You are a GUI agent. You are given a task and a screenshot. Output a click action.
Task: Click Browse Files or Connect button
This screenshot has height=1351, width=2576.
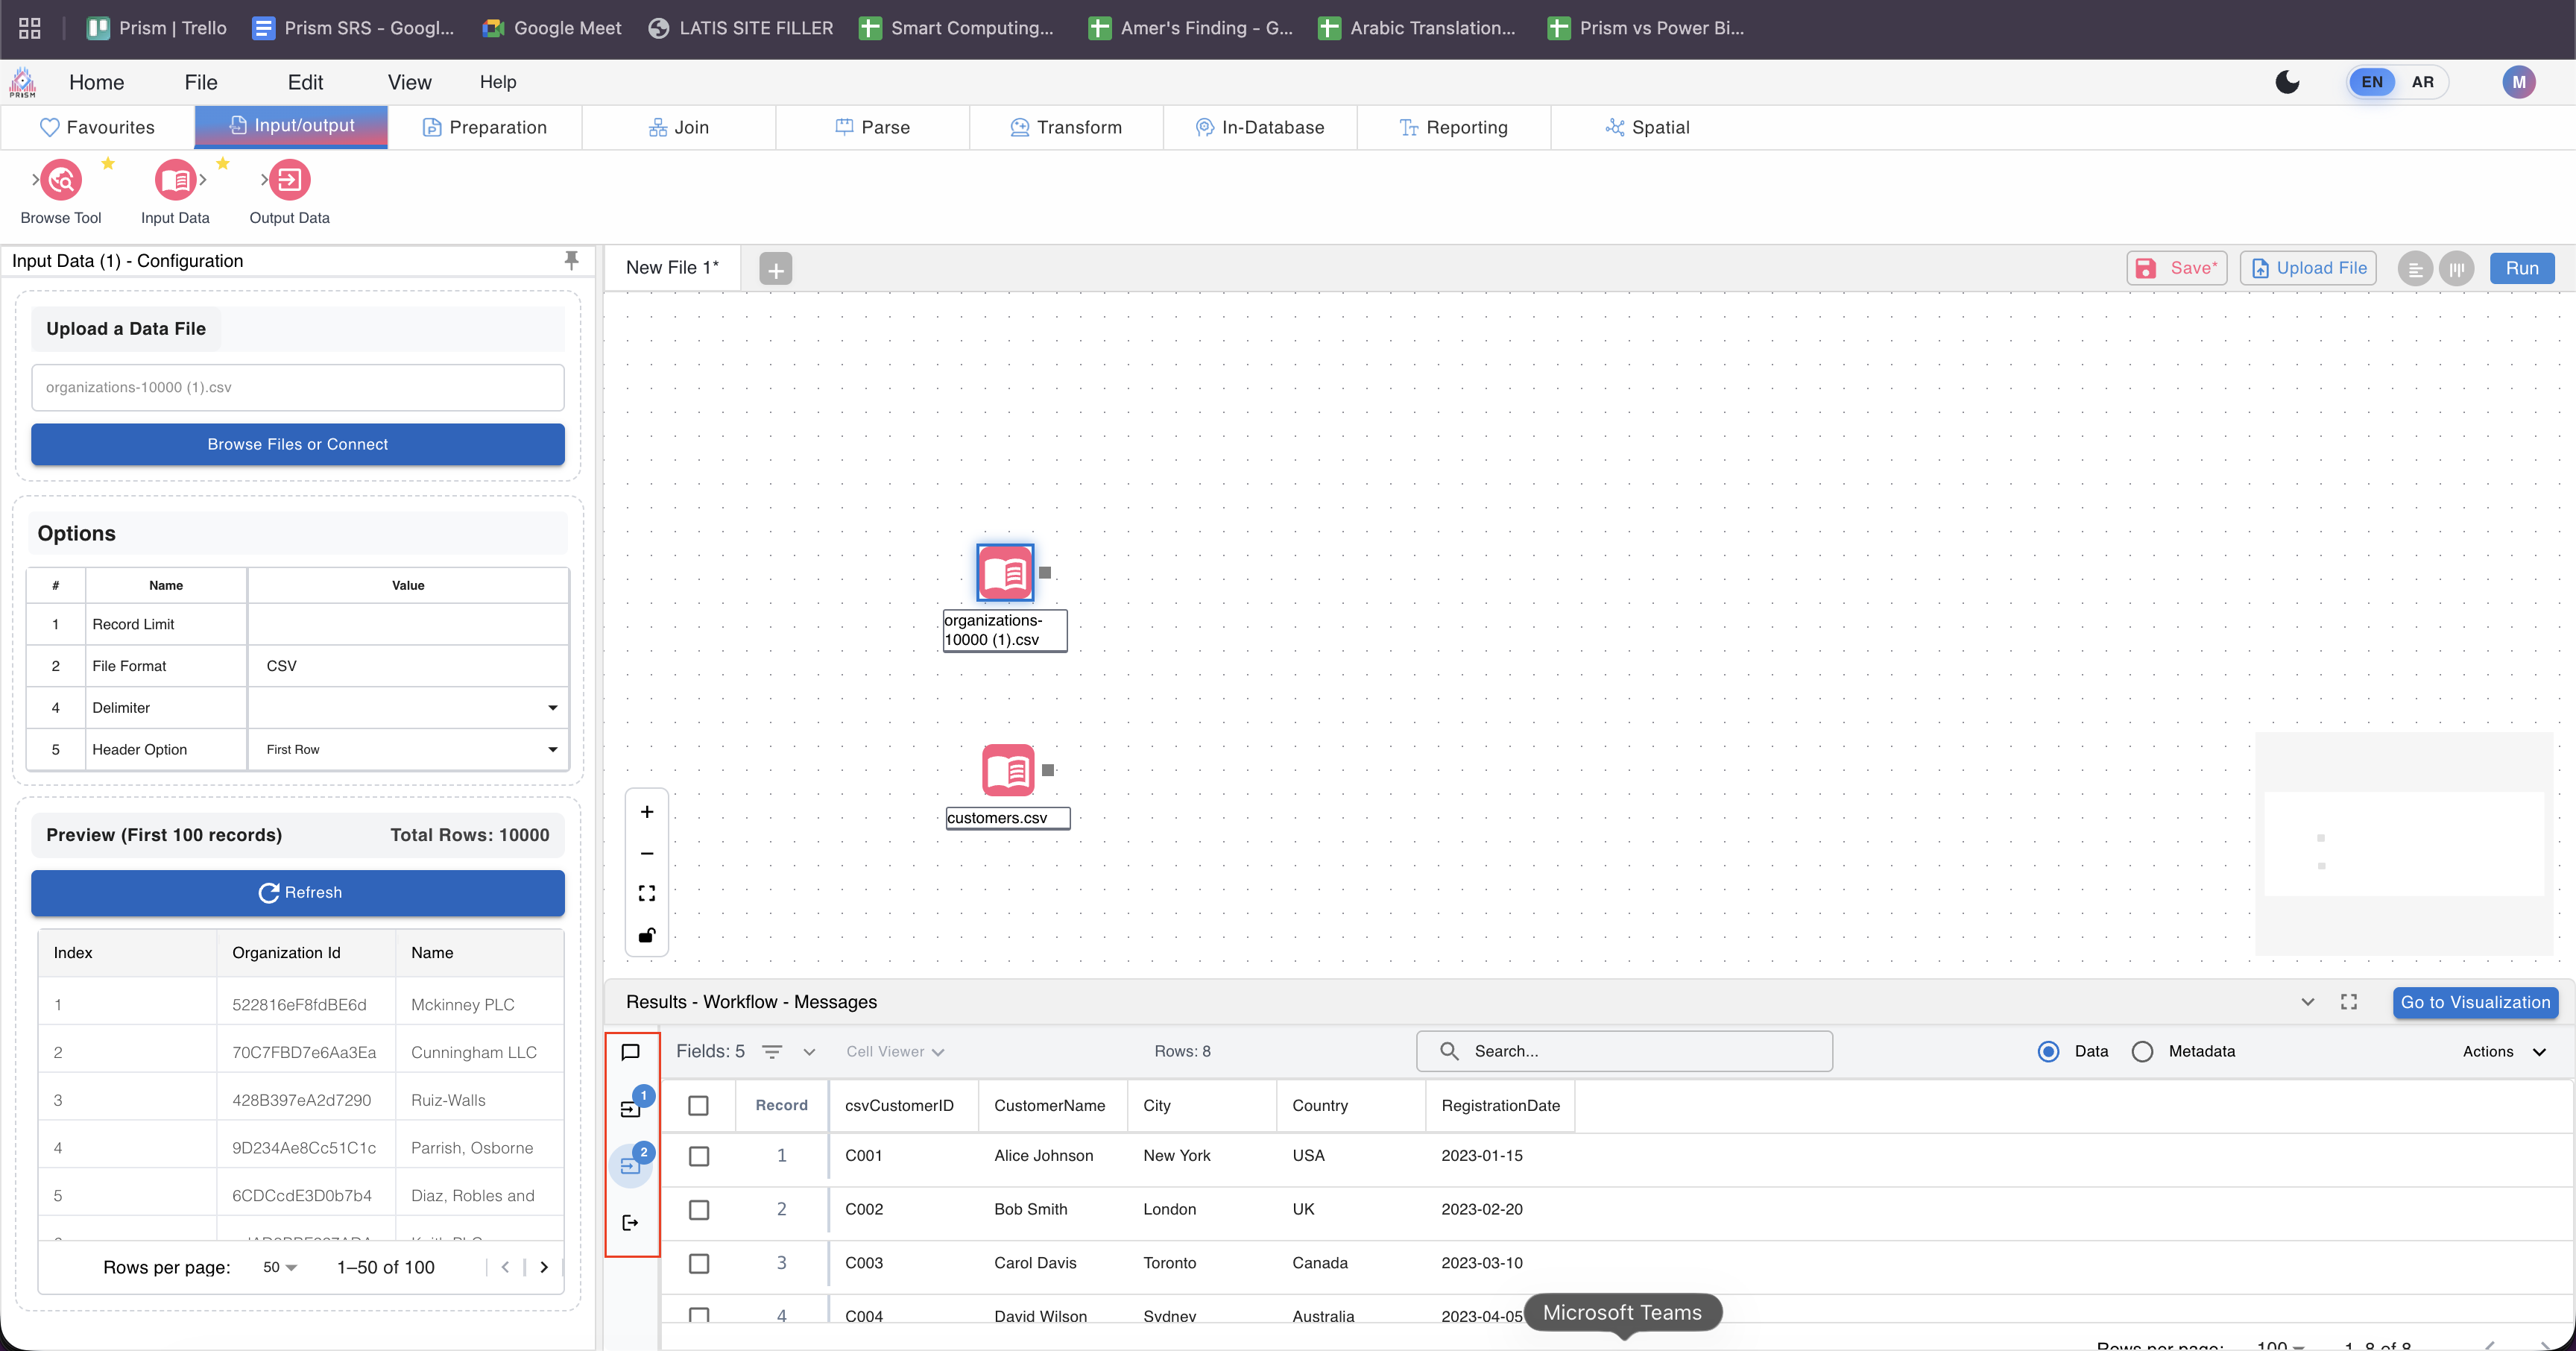(297, 444)
